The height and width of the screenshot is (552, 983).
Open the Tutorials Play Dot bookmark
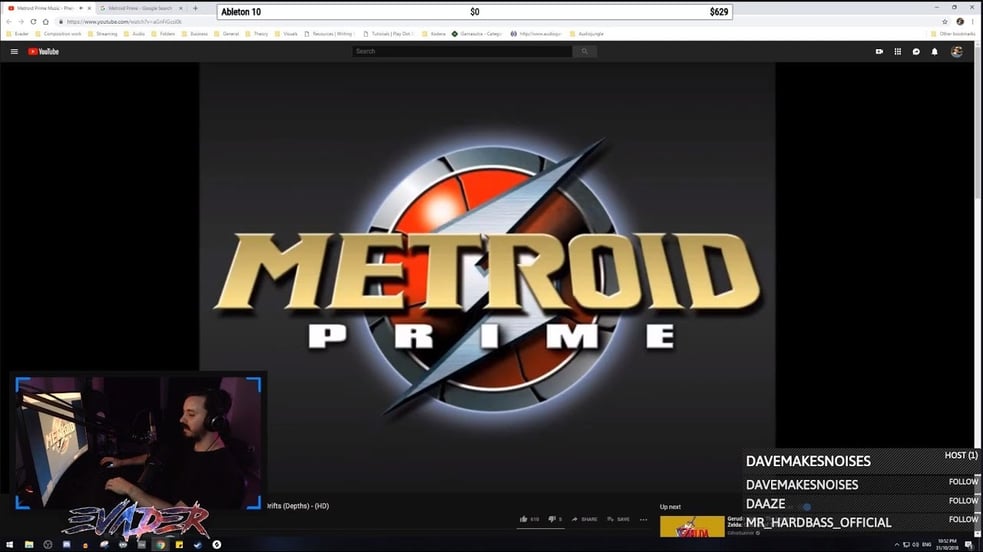389,34
